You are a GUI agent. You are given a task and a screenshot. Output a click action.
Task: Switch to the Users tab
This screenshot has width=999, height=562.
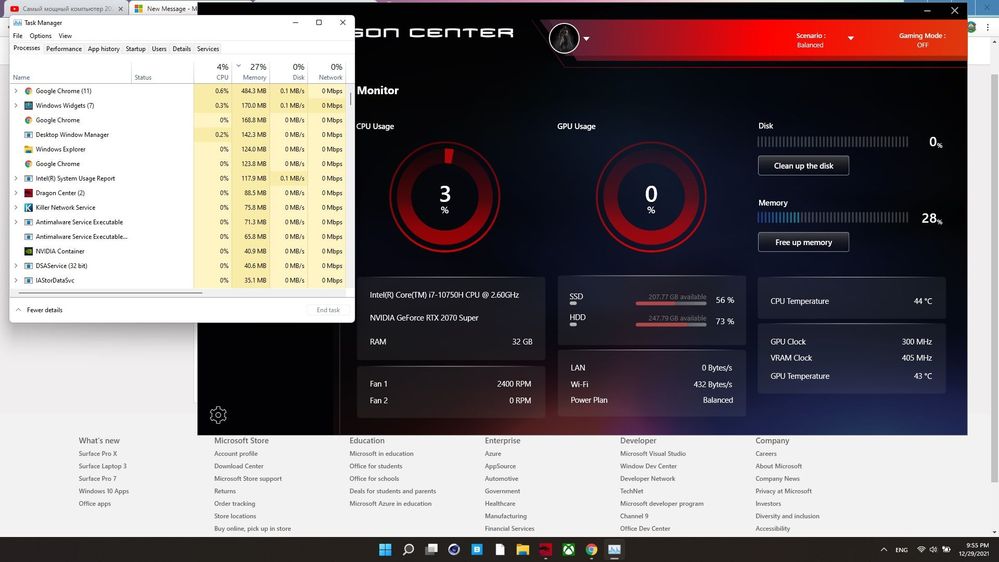pyautogui.click(x=159, y=48)
